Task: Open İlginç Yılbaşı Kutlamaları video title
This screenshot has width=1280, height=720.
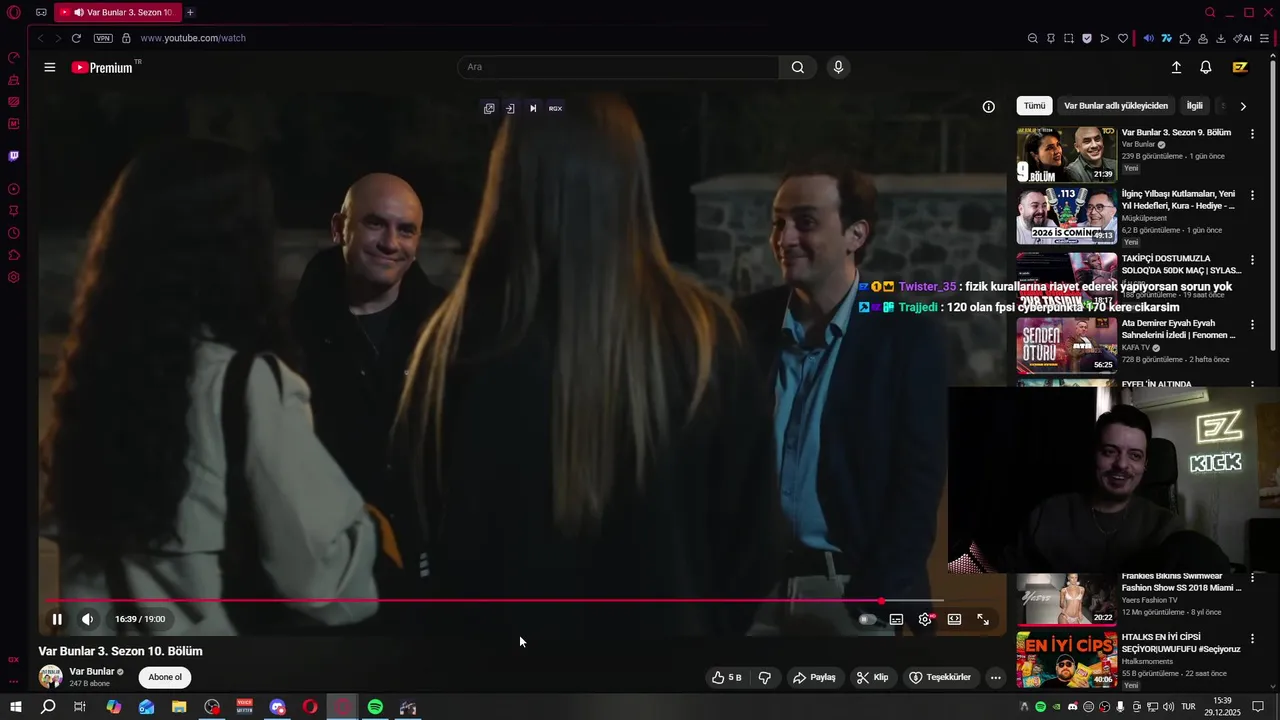Action: (x=1178, y=199)
